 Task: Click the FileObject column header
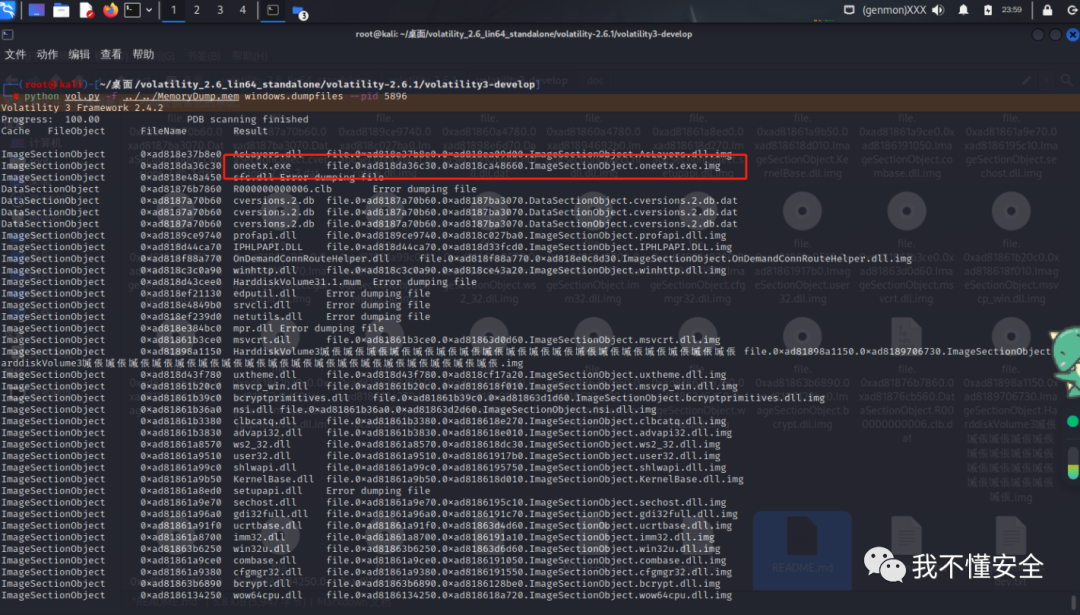(76, 131)
